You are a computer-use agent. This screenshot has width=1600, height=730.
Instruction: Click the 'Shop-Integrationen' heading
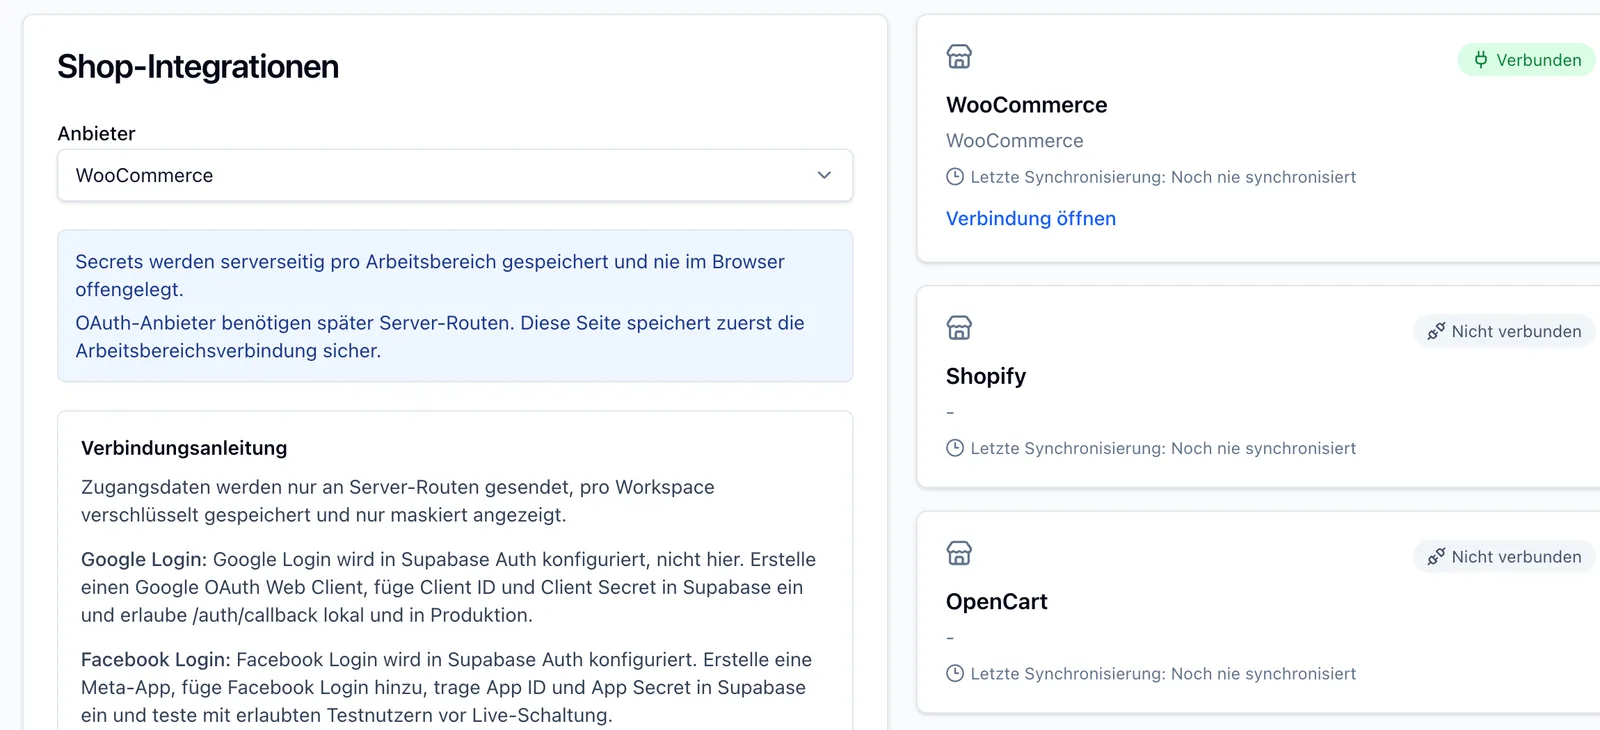coord(198,67)
